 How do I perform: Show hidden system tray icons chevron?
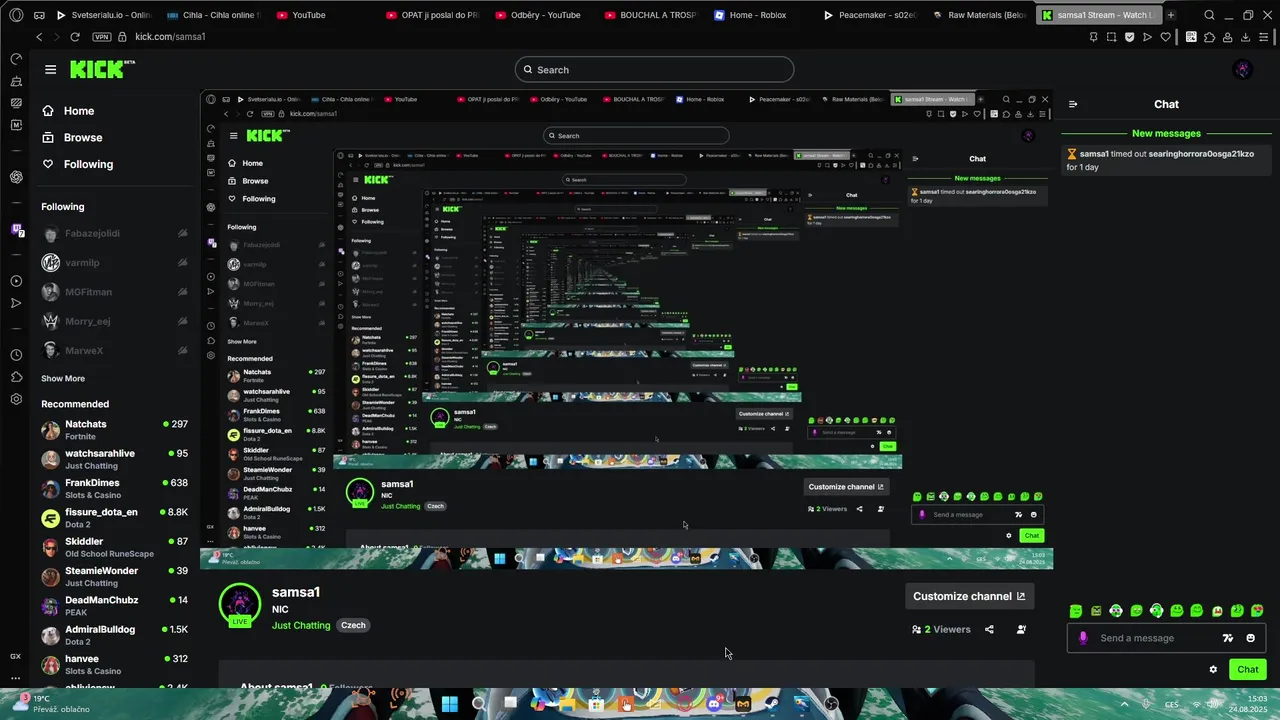(x=1123, y=703)
